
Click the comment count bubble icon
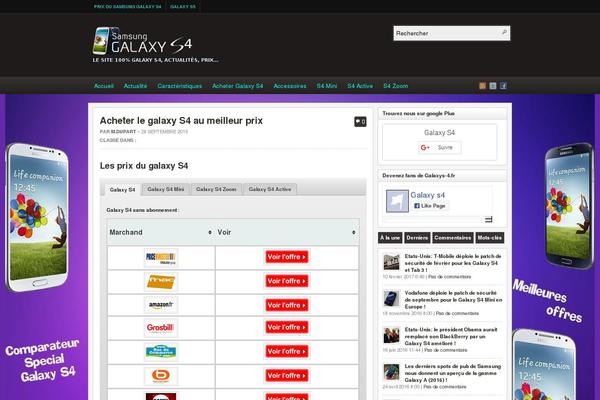360,122
